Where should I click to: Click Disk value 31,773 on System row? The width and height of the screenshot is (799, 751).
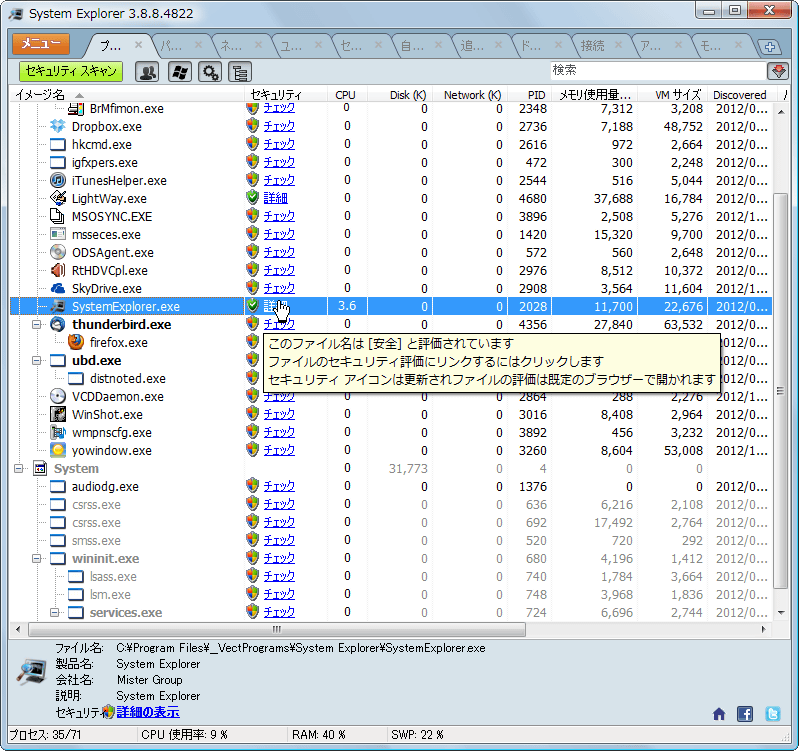tap(408, 469)
